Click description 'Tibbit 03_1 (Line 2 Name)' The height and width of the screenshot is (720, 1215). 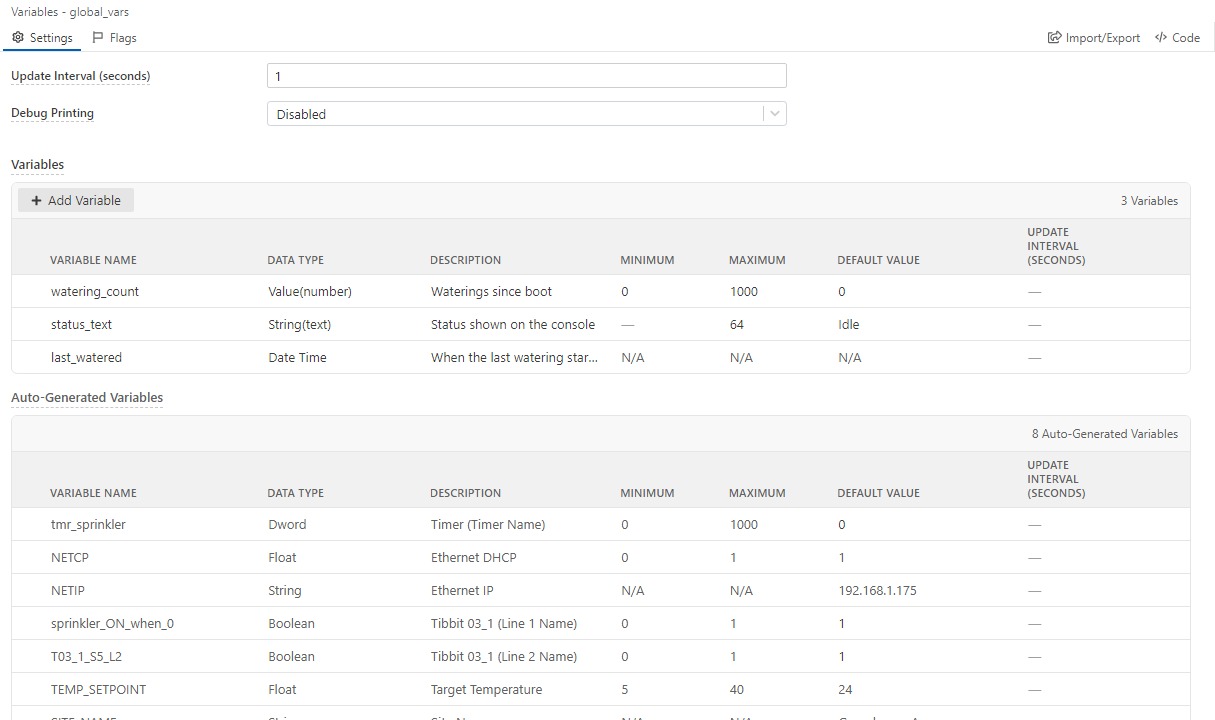click(504, 656)
